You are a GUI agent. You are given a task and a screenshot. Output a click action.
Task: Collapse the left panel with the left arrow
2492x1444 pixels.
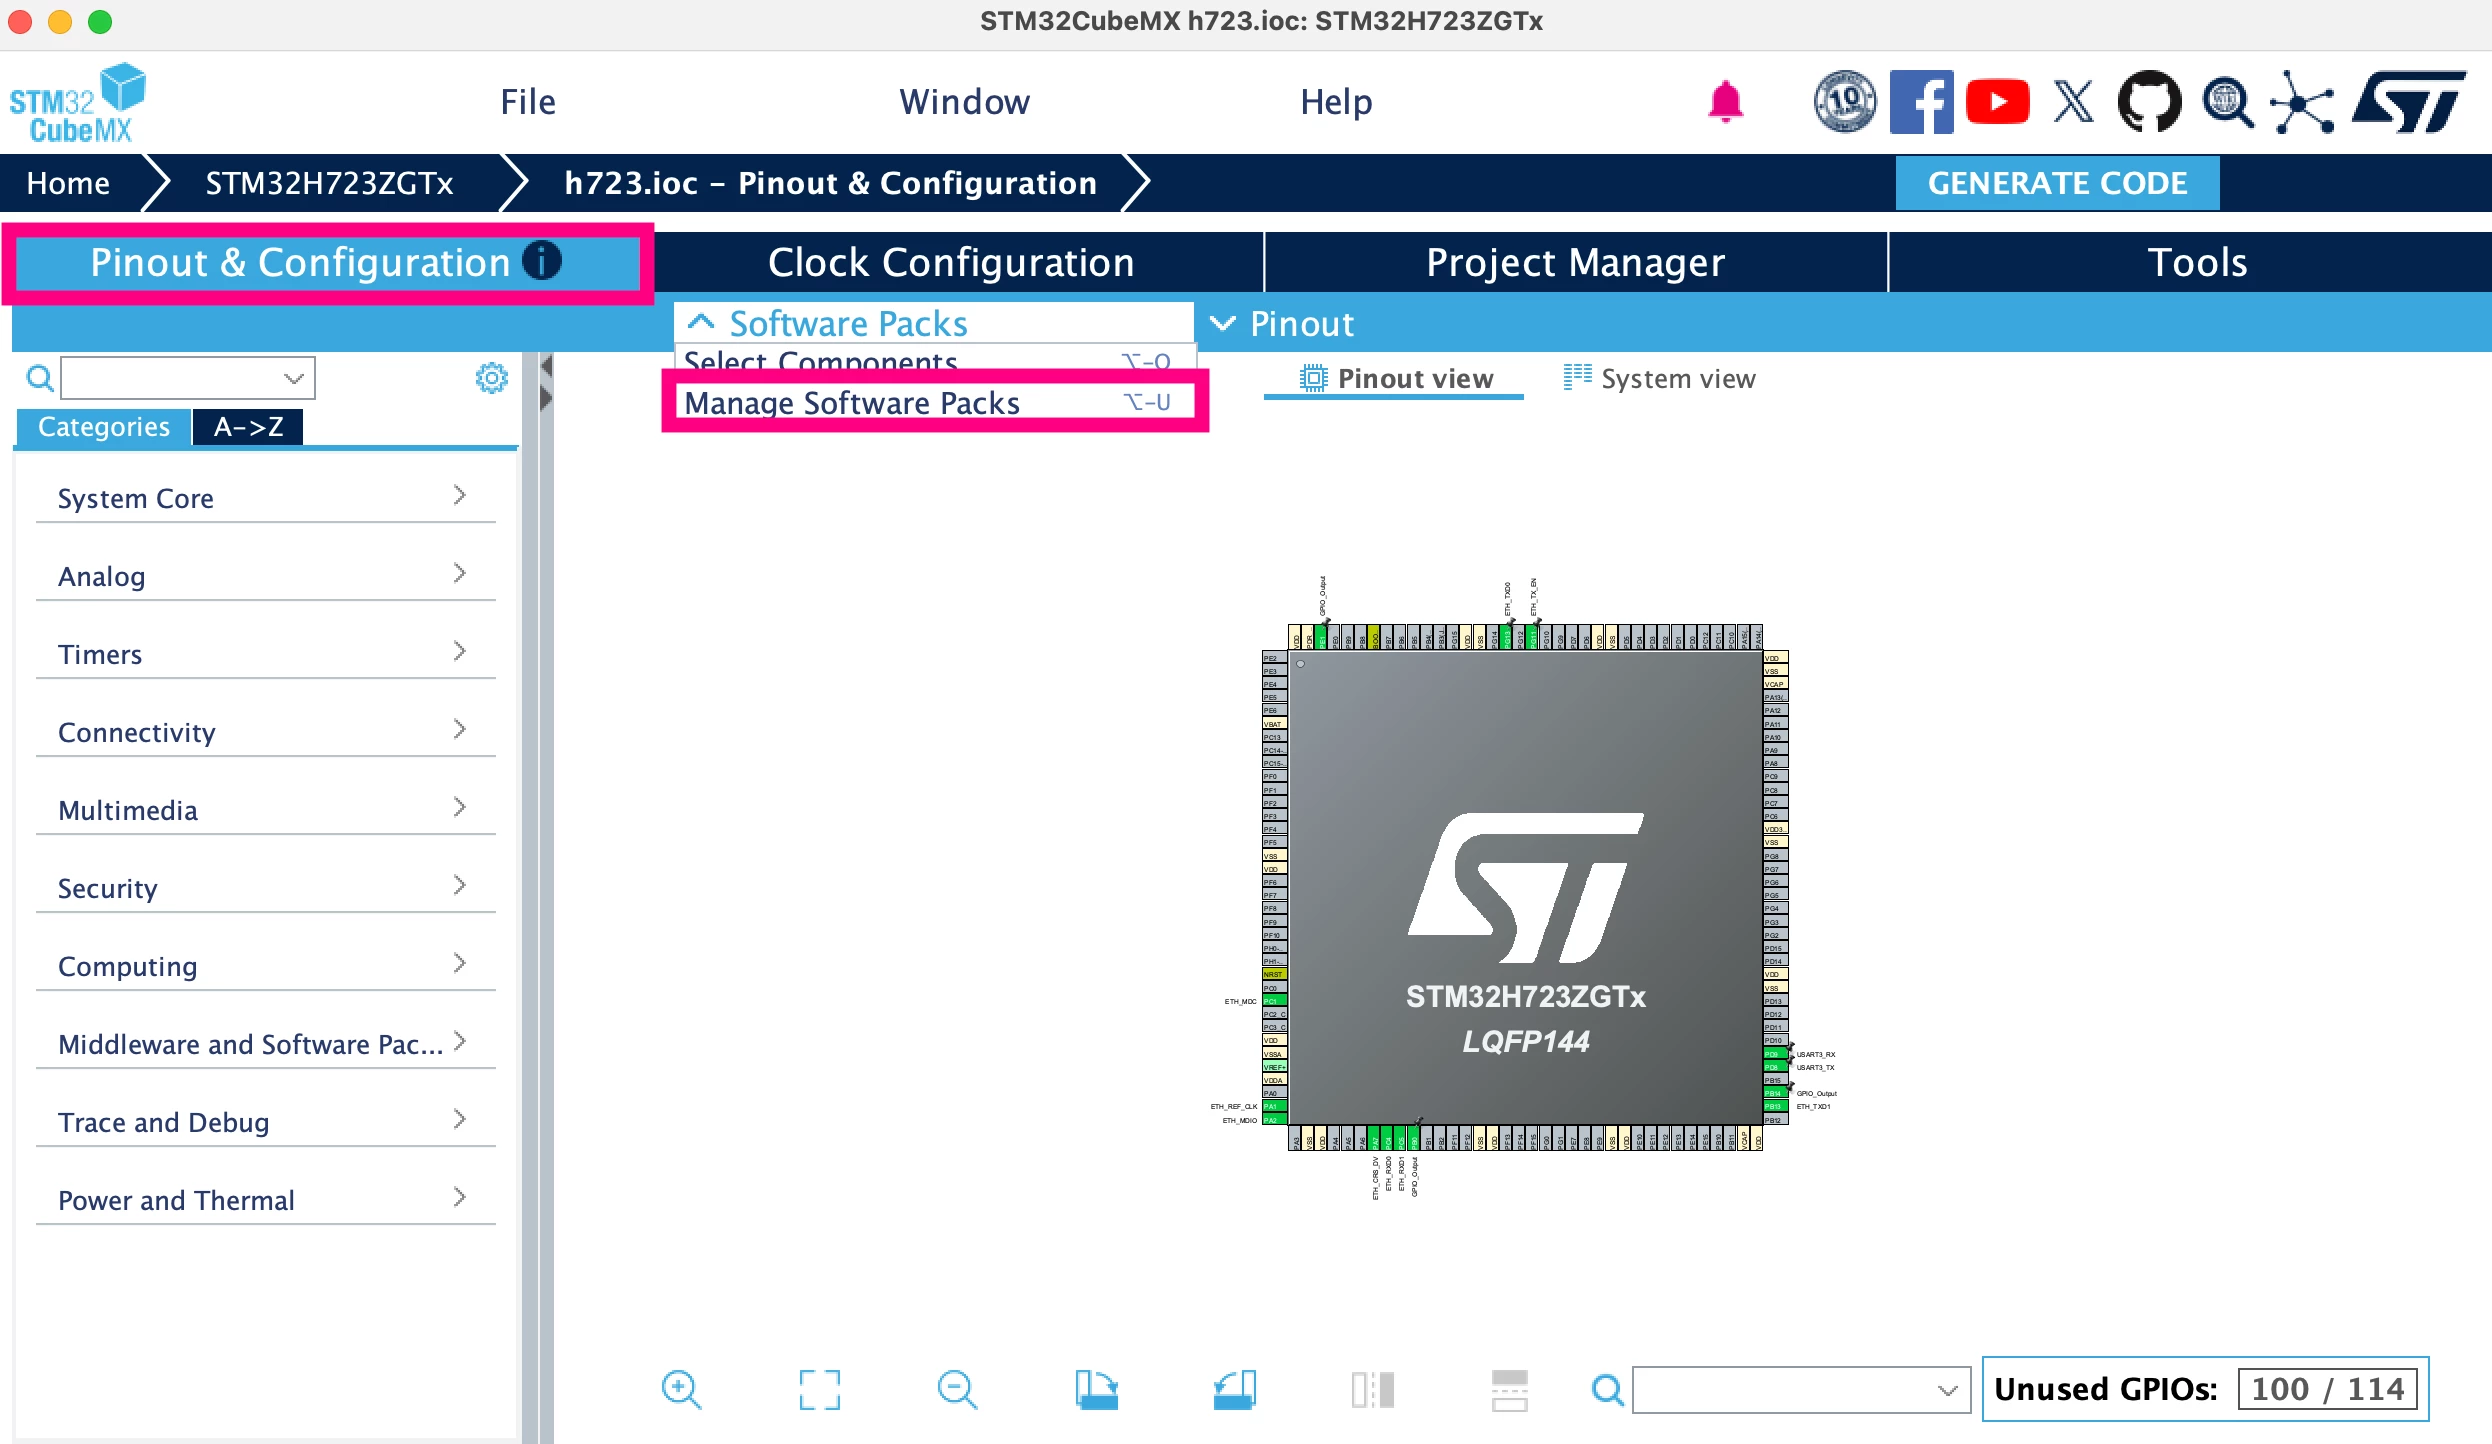(x=546, y=367)
